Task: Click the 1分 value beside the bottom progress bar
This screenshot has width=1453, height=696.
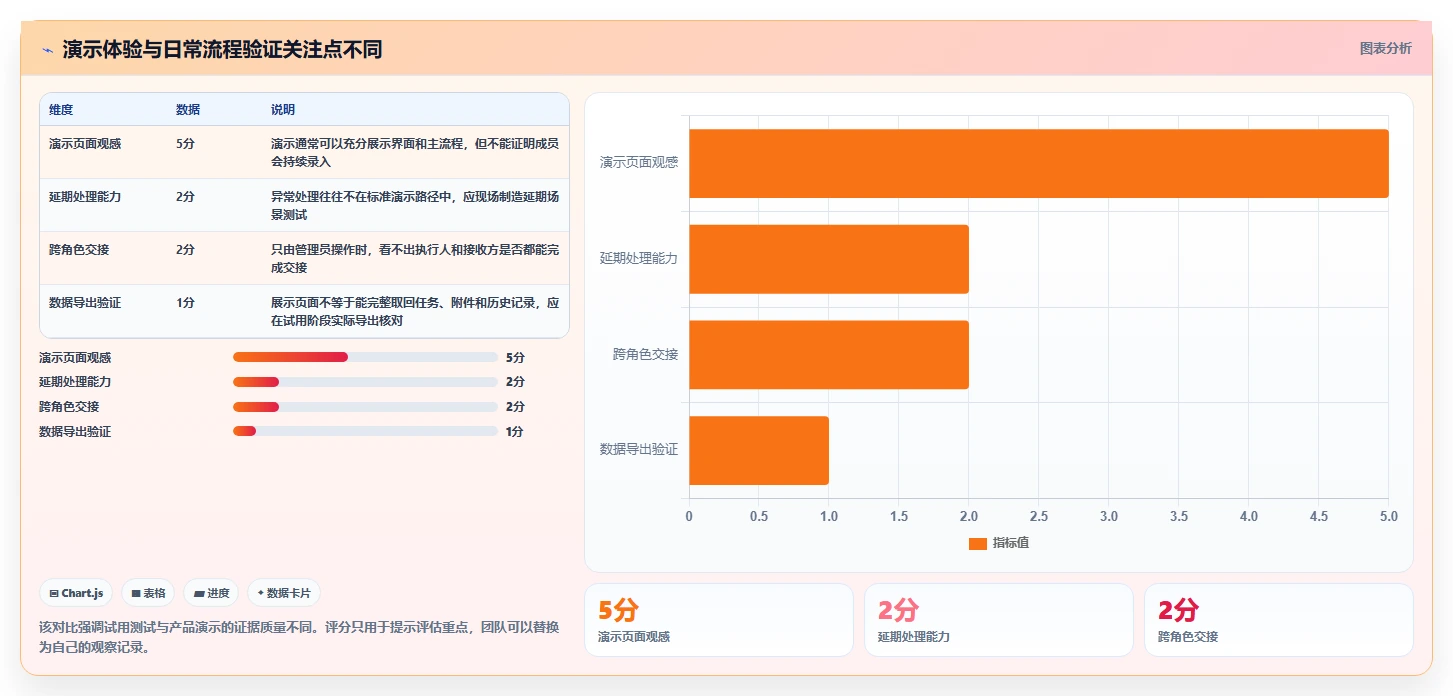Action: 515,432
